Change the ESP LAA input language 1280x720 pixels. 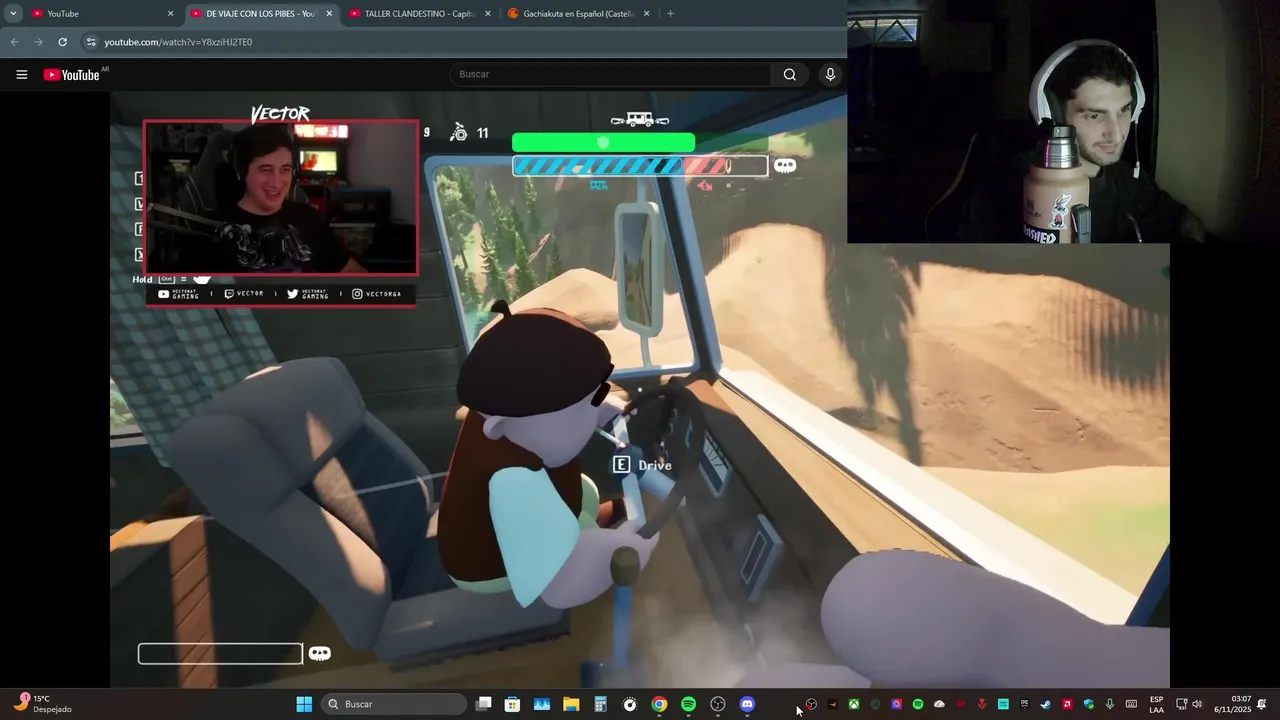pyautogui.click(x=1156, y=704)
